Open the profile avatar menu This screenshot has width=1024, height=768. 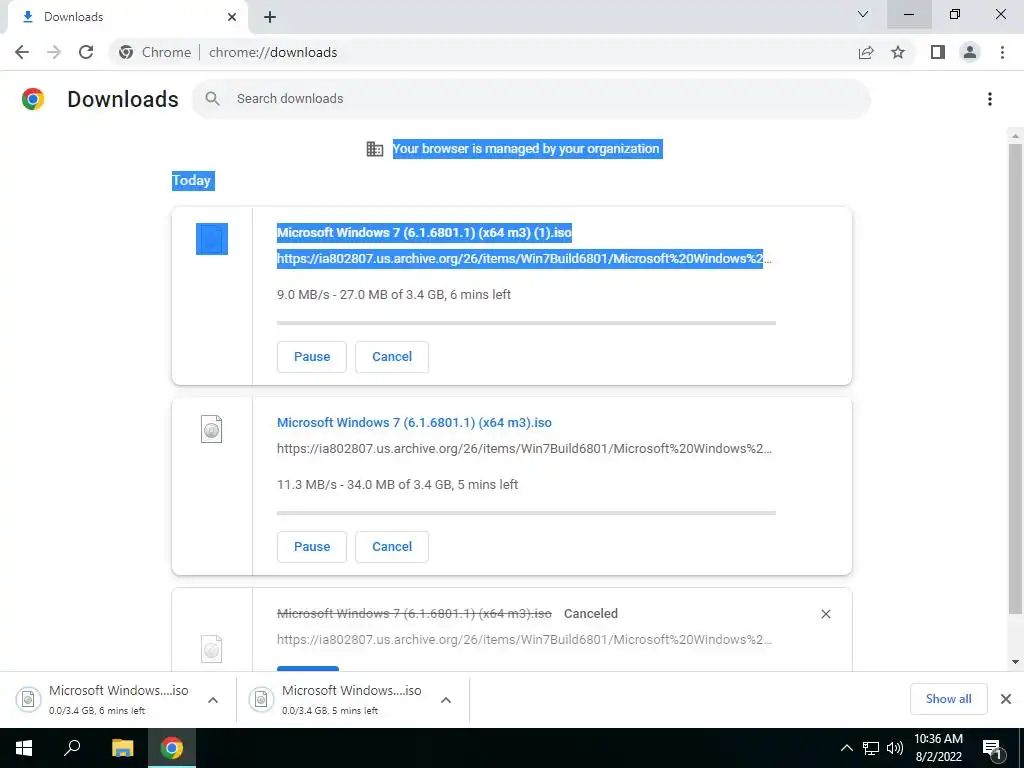(x=970, y=52)
